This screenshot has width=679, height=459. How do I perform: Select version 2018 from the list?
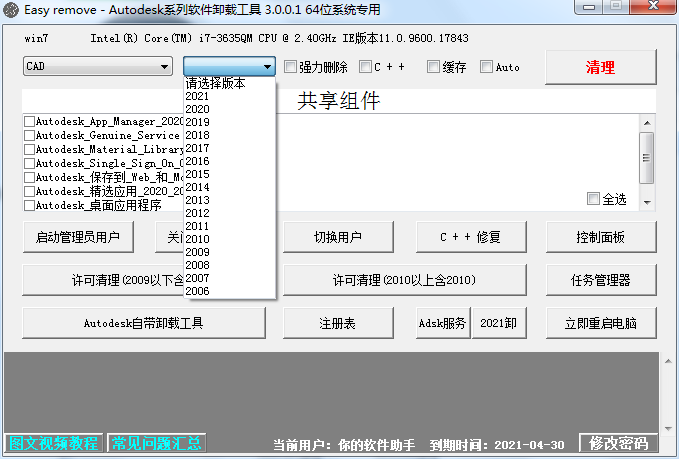(230, 135)
